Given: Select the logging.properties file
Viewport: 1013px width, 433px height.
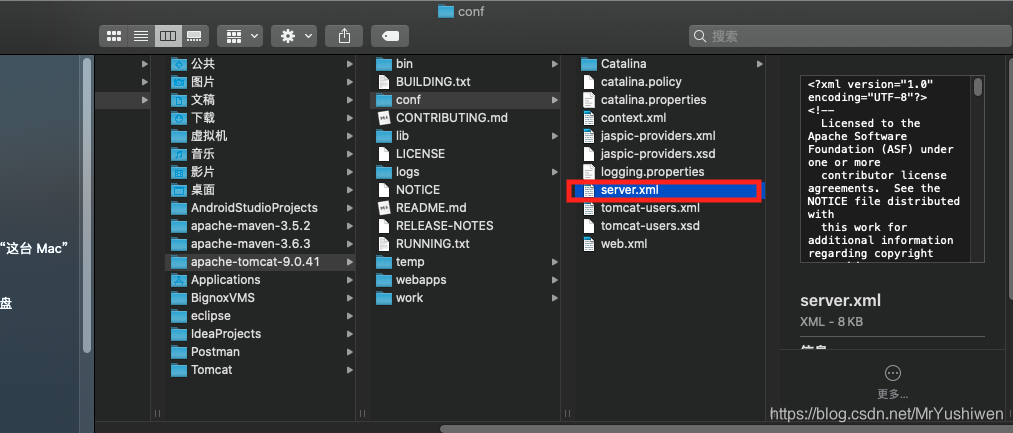Looking at the screenshot, I should click(671, 172).
